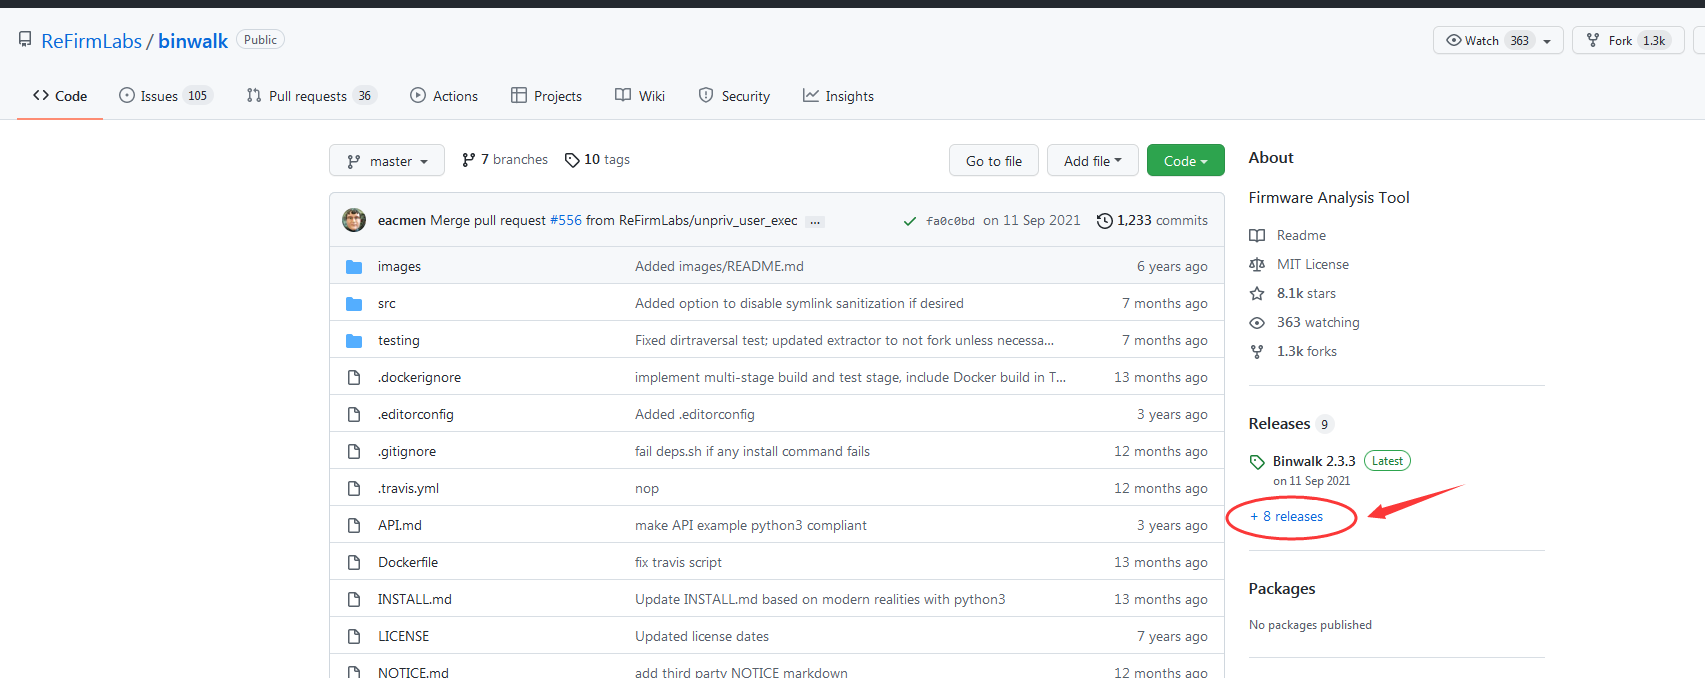Click the .gitignore file icon
This screenshot has height=678, width=1705.
354,452
